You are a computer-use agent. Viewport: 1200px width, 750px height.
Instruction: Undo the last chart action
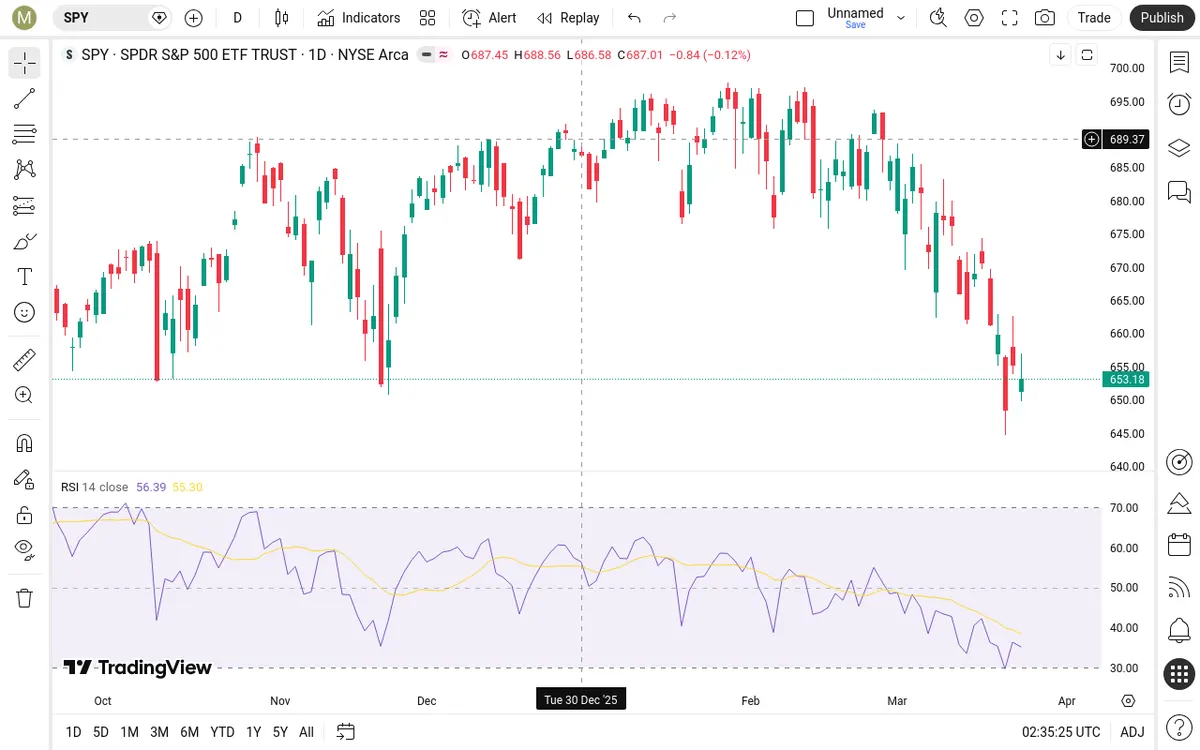634,17
